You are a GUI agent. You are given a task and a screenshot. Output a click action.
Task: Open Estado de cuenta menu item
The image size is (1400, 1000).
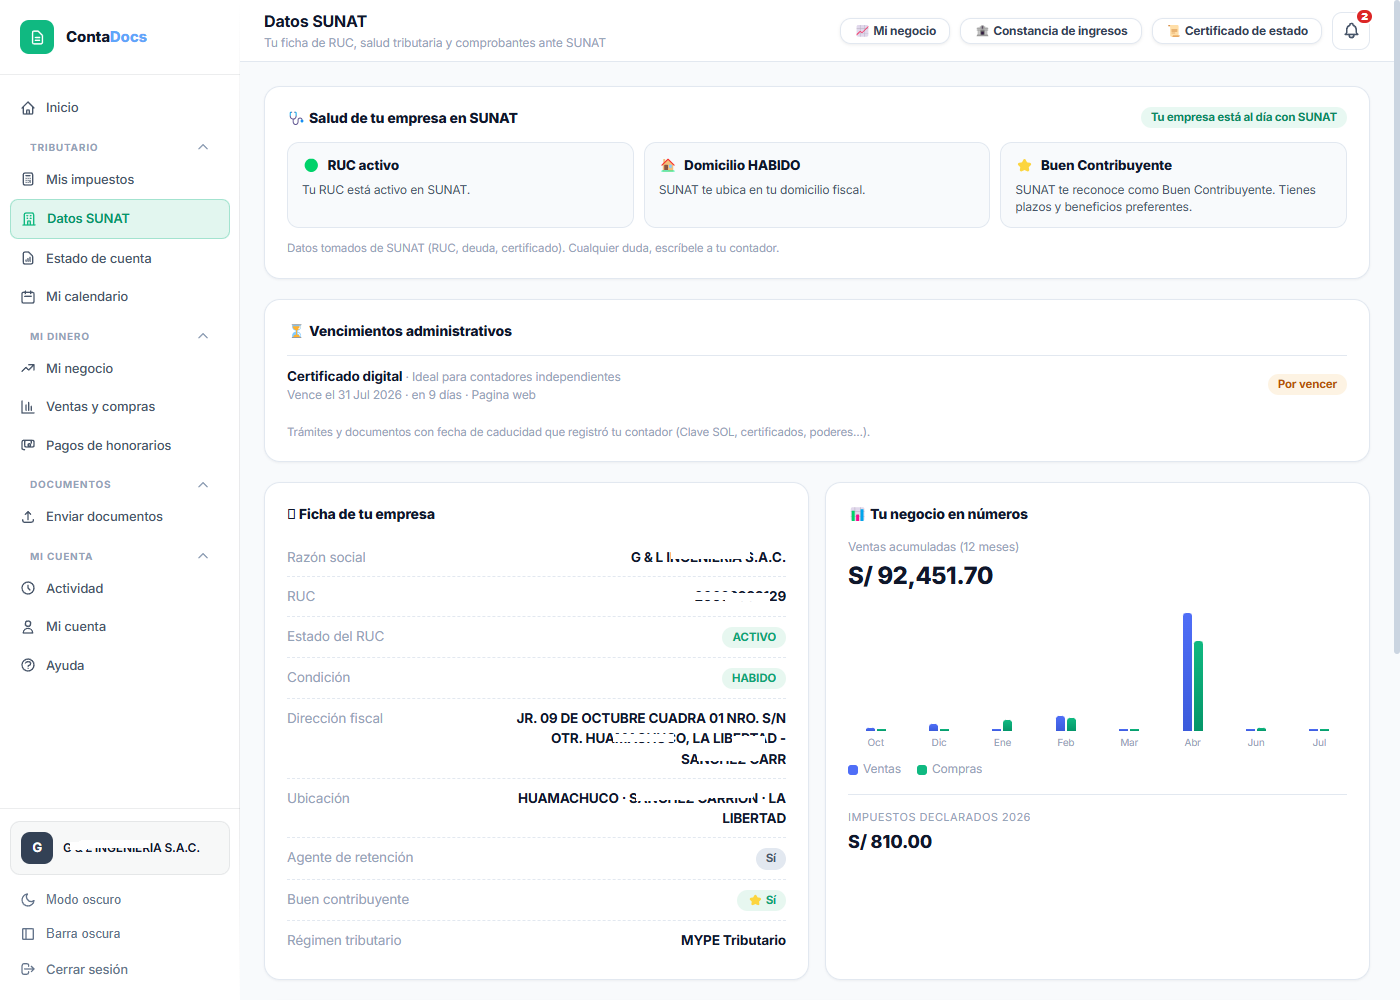(120, 259)
